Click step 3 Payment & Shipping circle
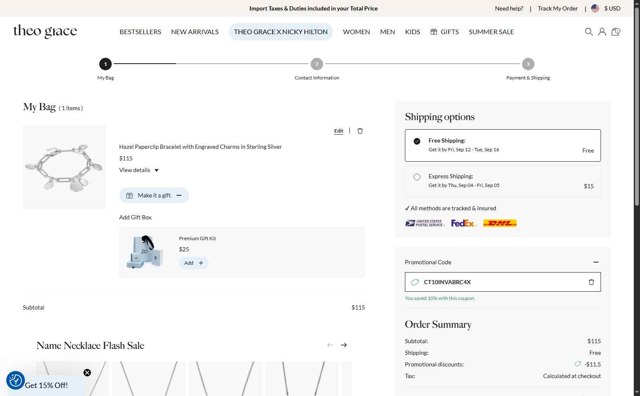Viewport: 640px width, 396px height. point(528,64)
